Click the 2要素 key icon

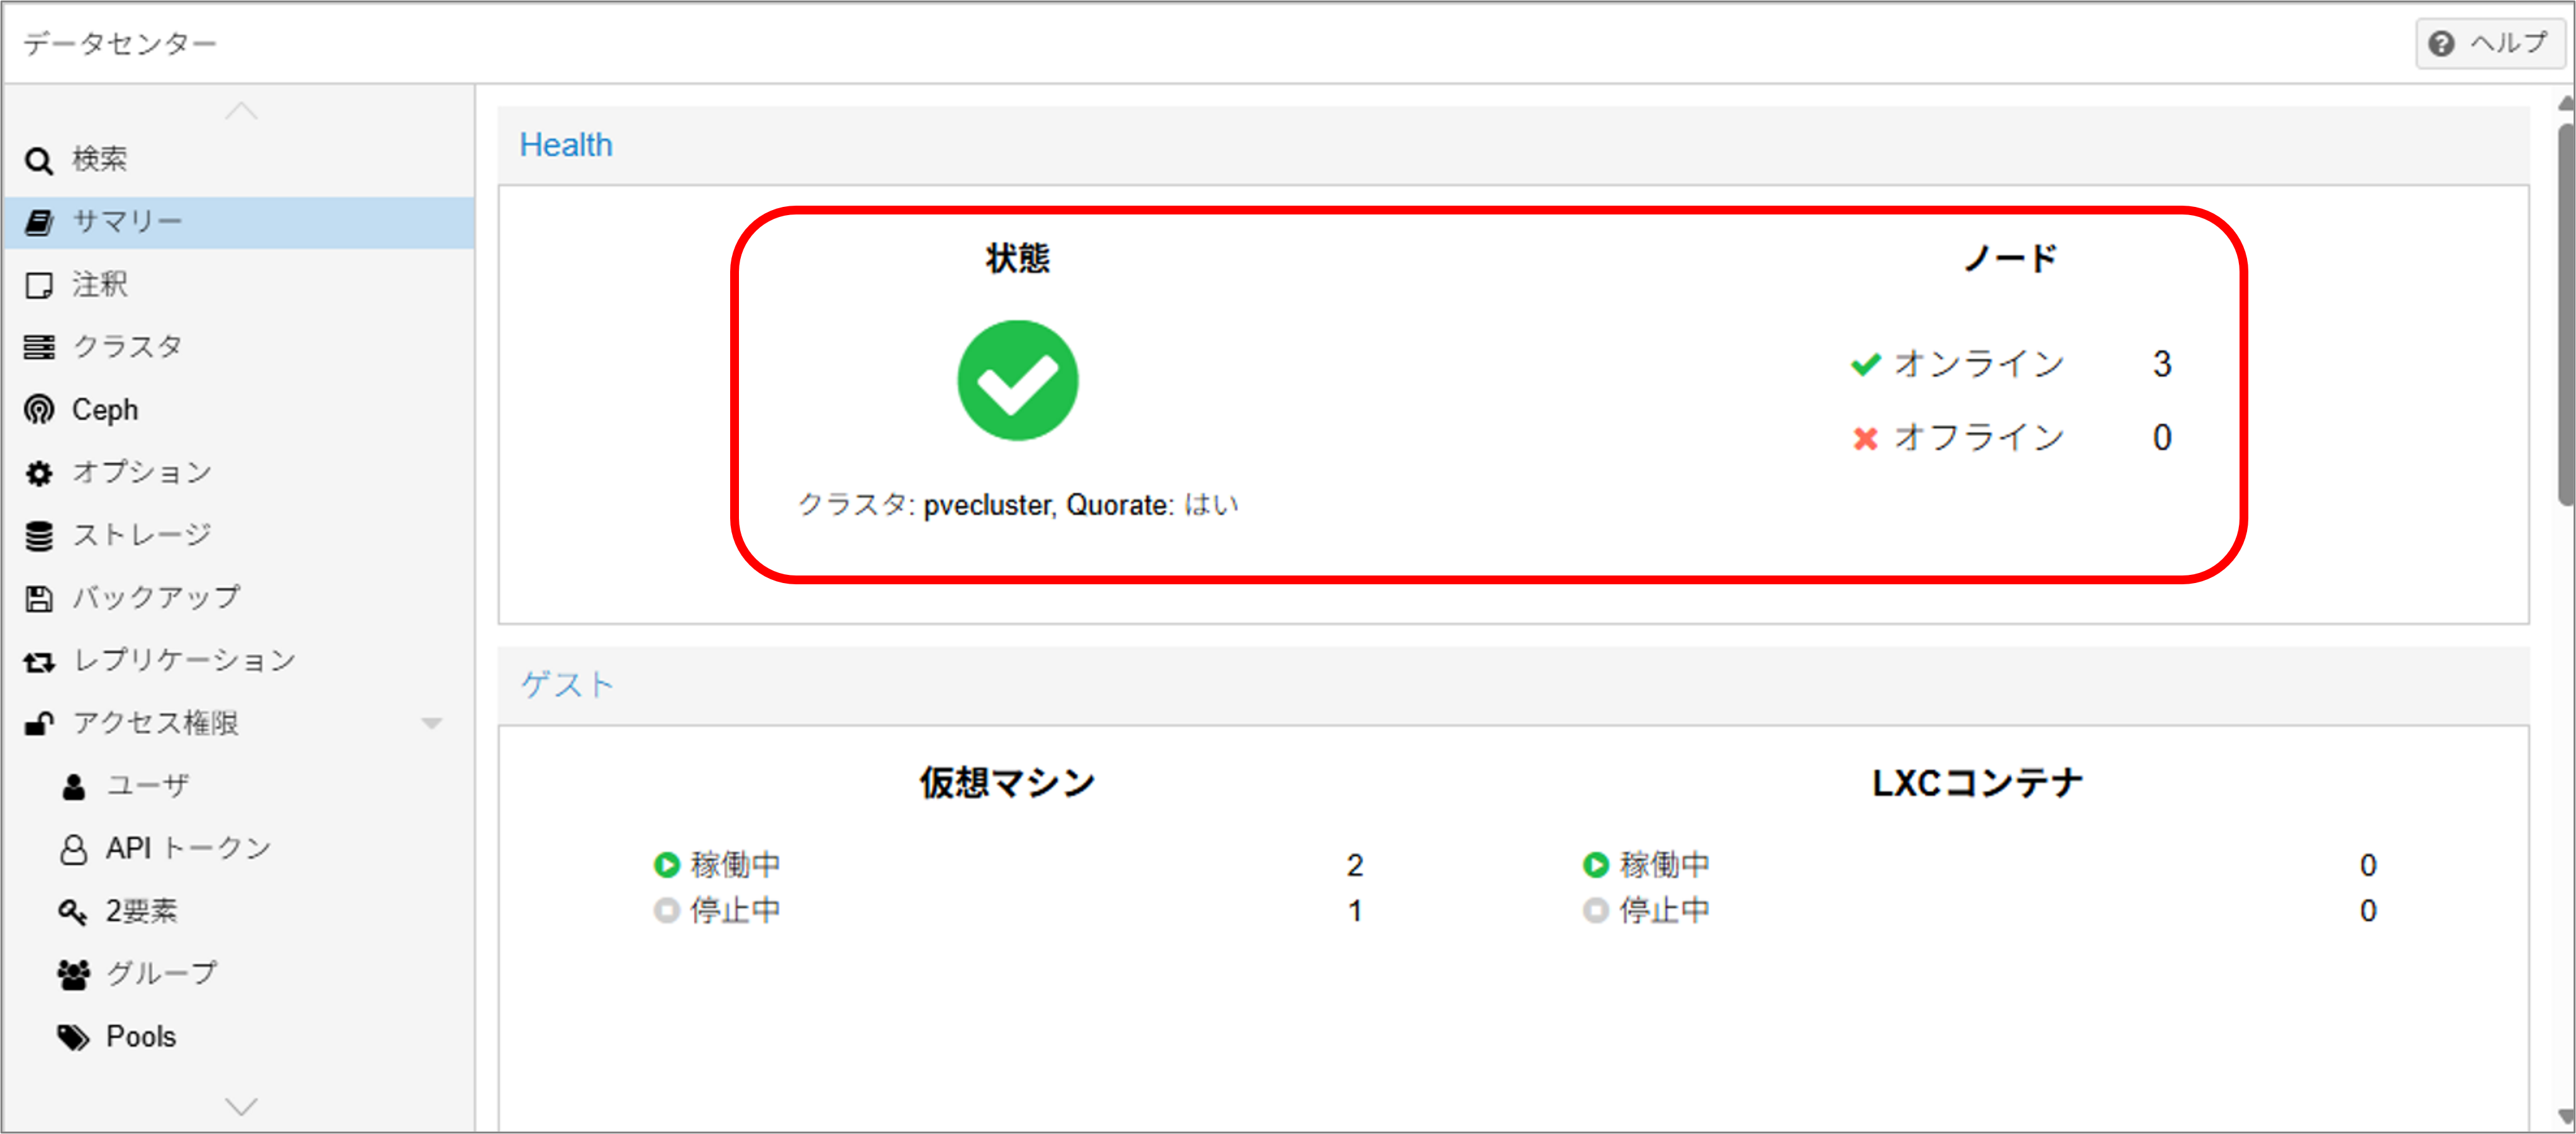(x=72, y=911)
